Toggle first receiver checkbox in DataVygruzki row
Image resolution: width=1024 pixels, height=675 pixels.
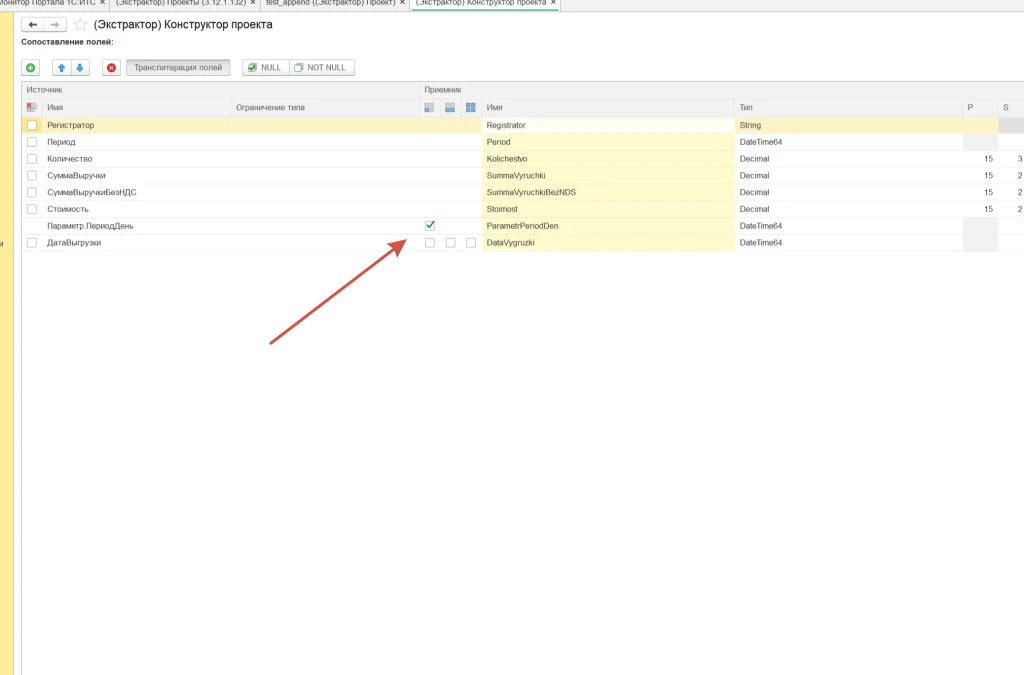coord(430,243)
